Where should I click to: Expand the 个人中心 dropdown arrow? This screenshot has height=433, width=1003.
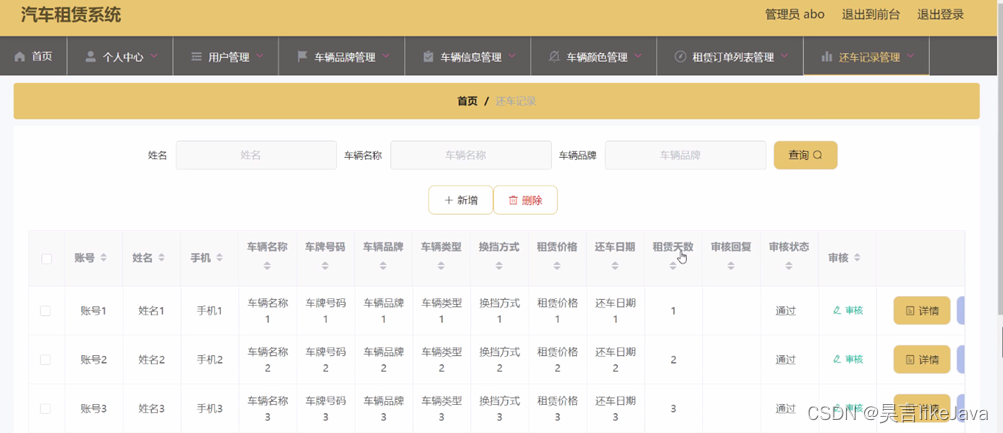154,56
